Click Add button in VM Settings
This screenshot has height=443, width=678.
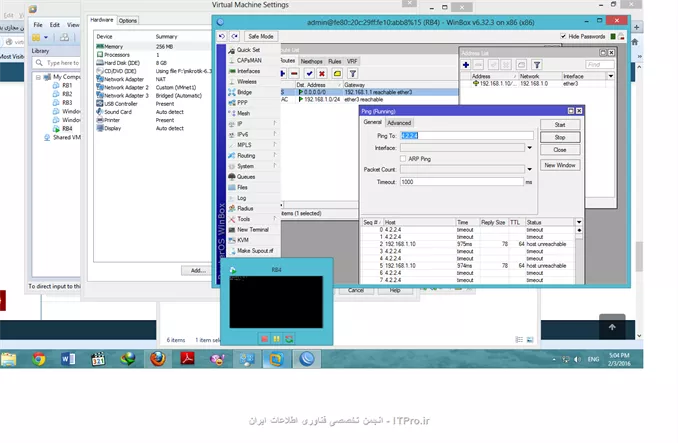pyautogui.click(x=198, y=271)
